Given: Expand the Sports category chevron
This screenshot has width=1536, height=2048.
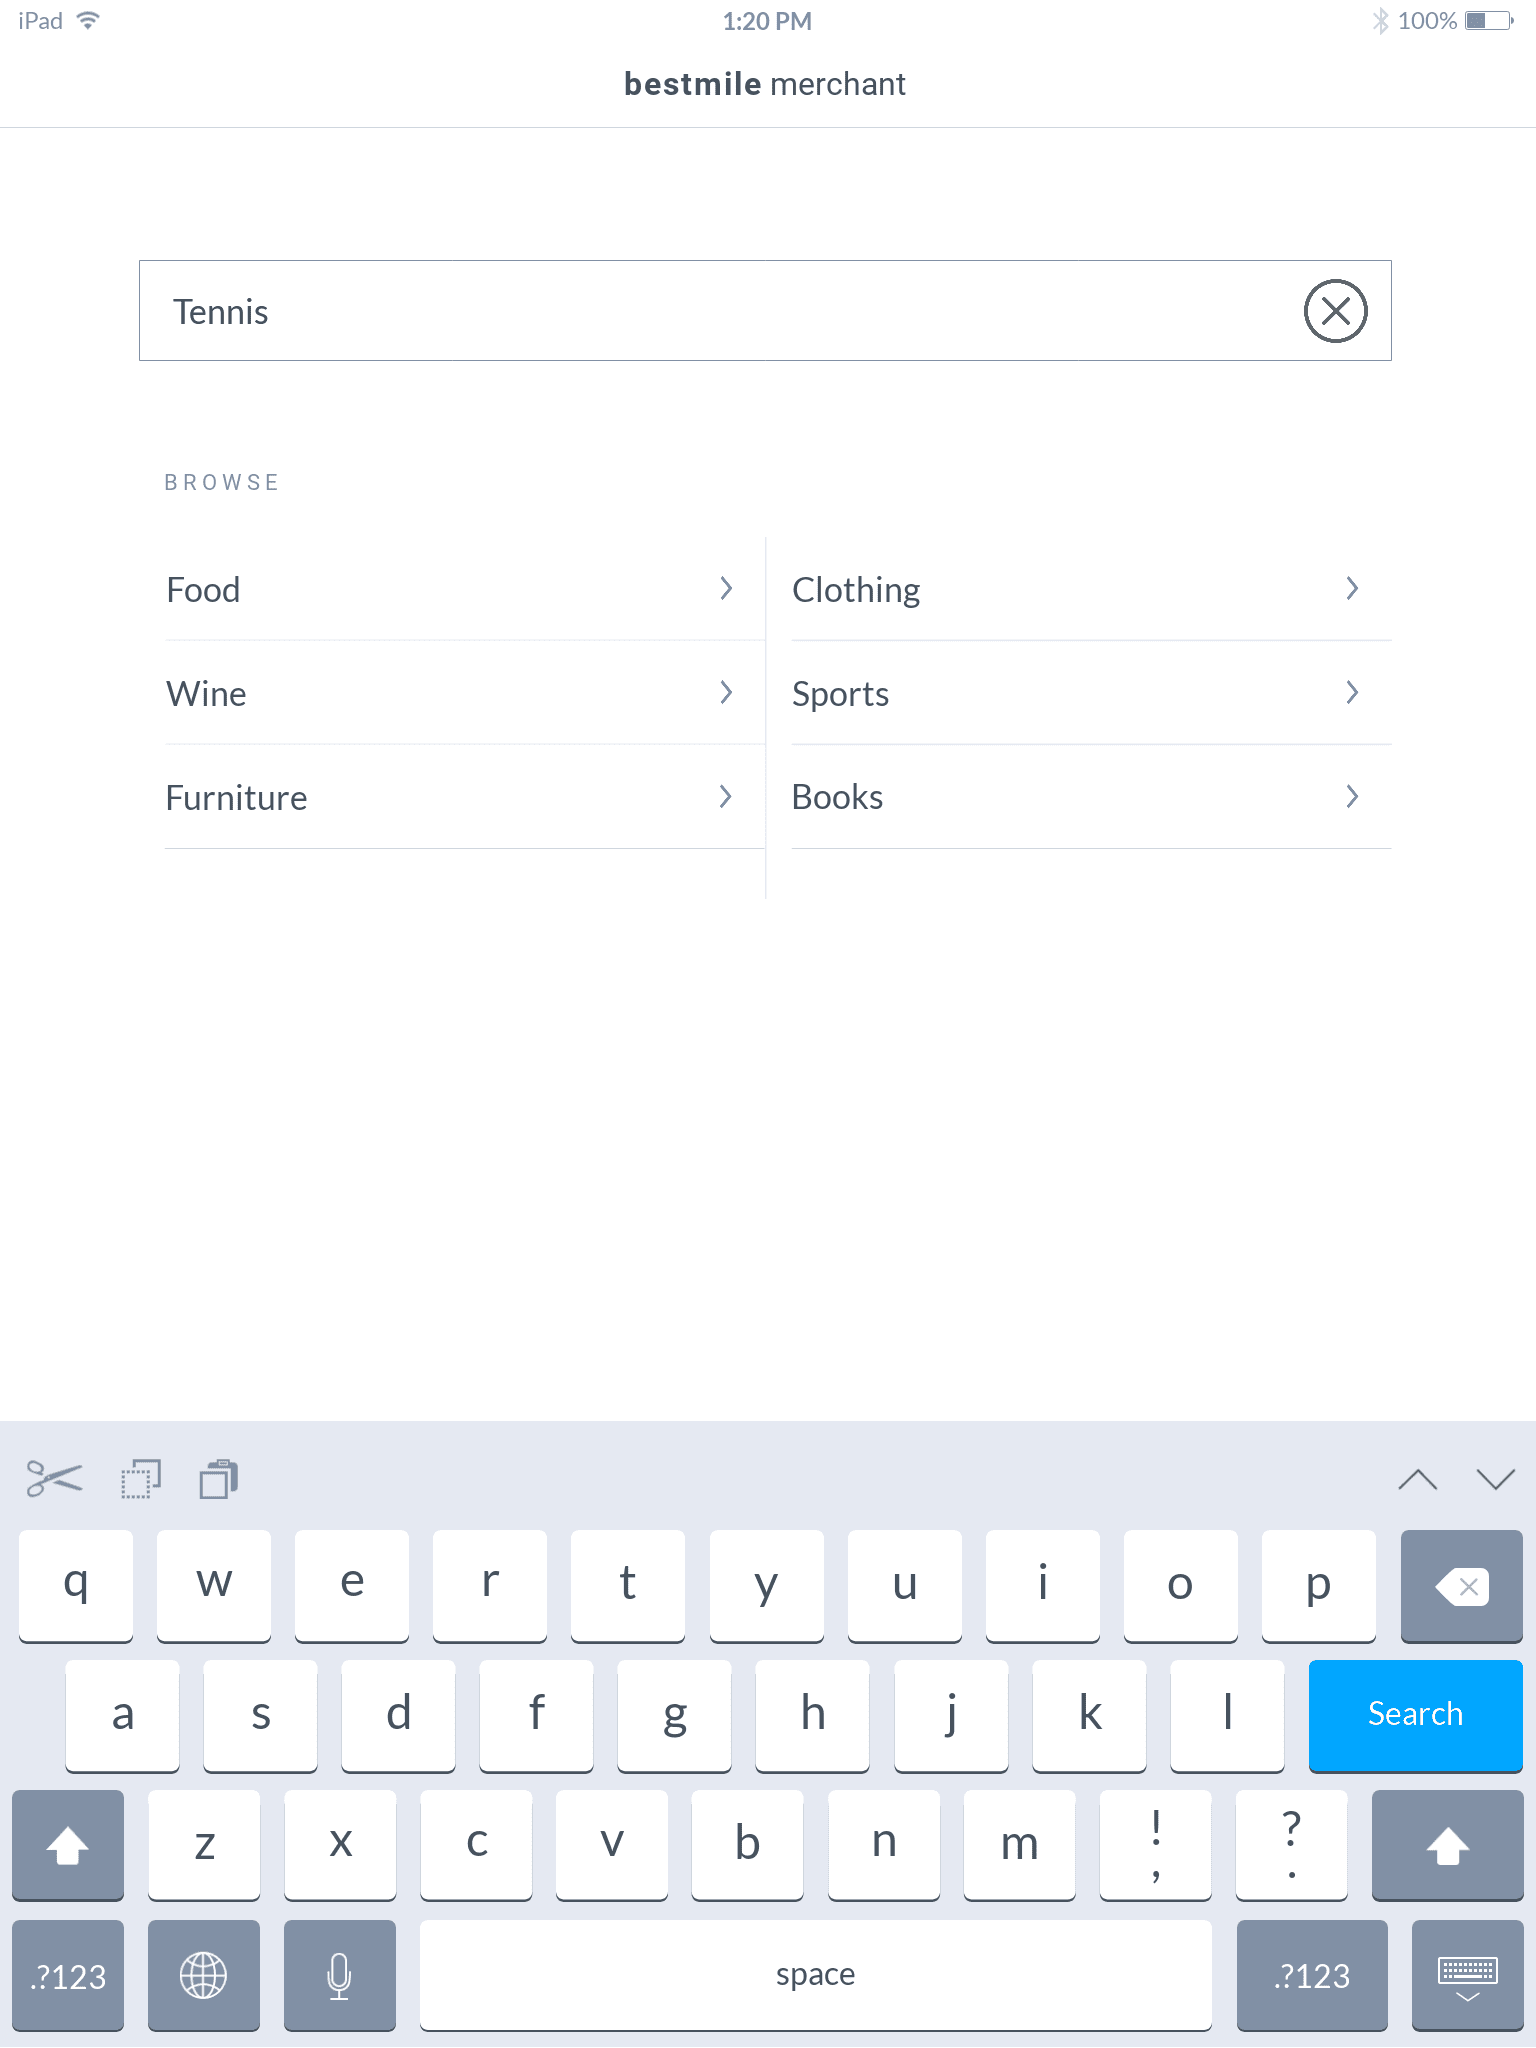Looking at the screenshot, I should click(x=1352, y=693).
